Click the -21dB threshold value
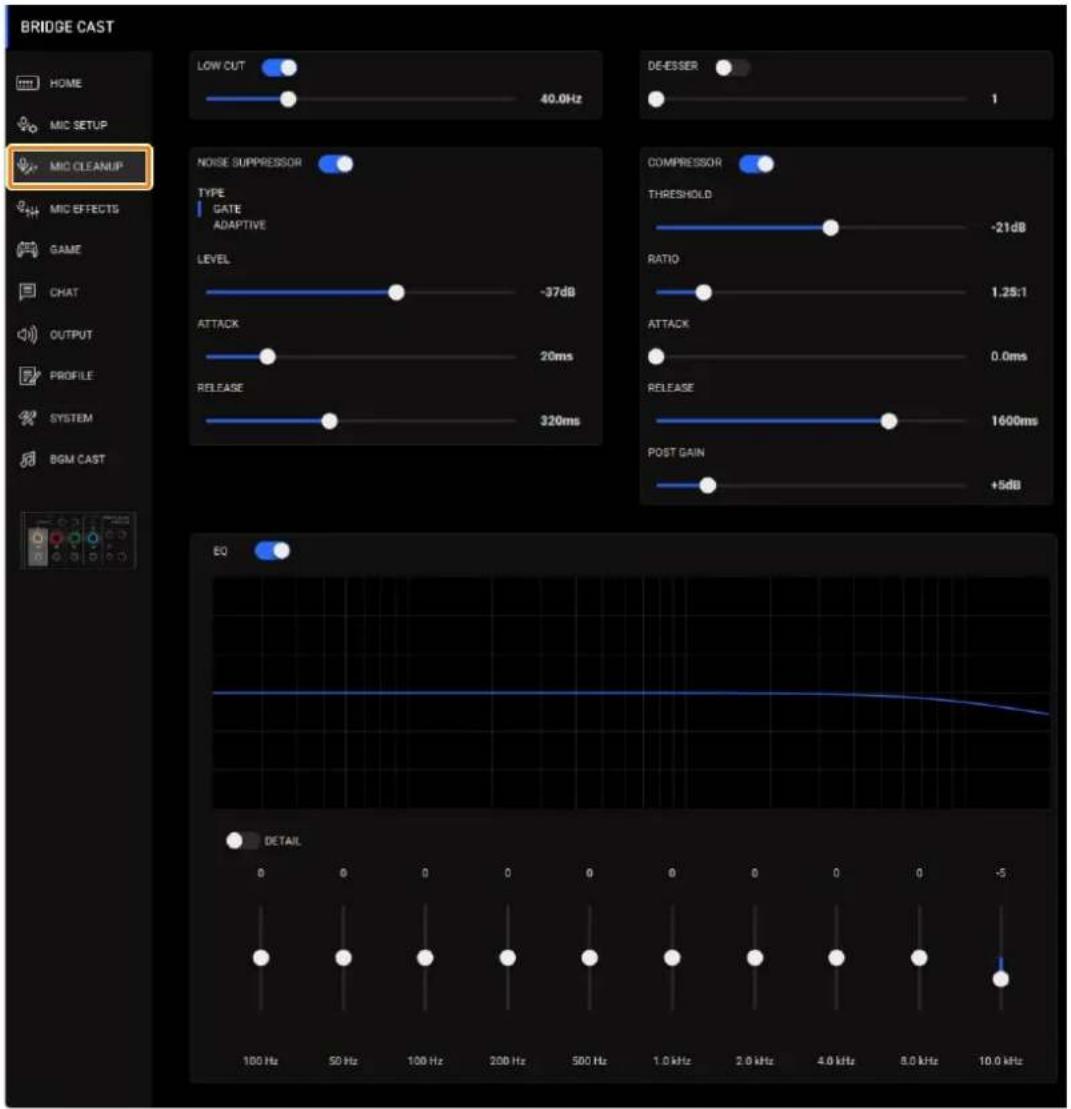 [1009, 228]
